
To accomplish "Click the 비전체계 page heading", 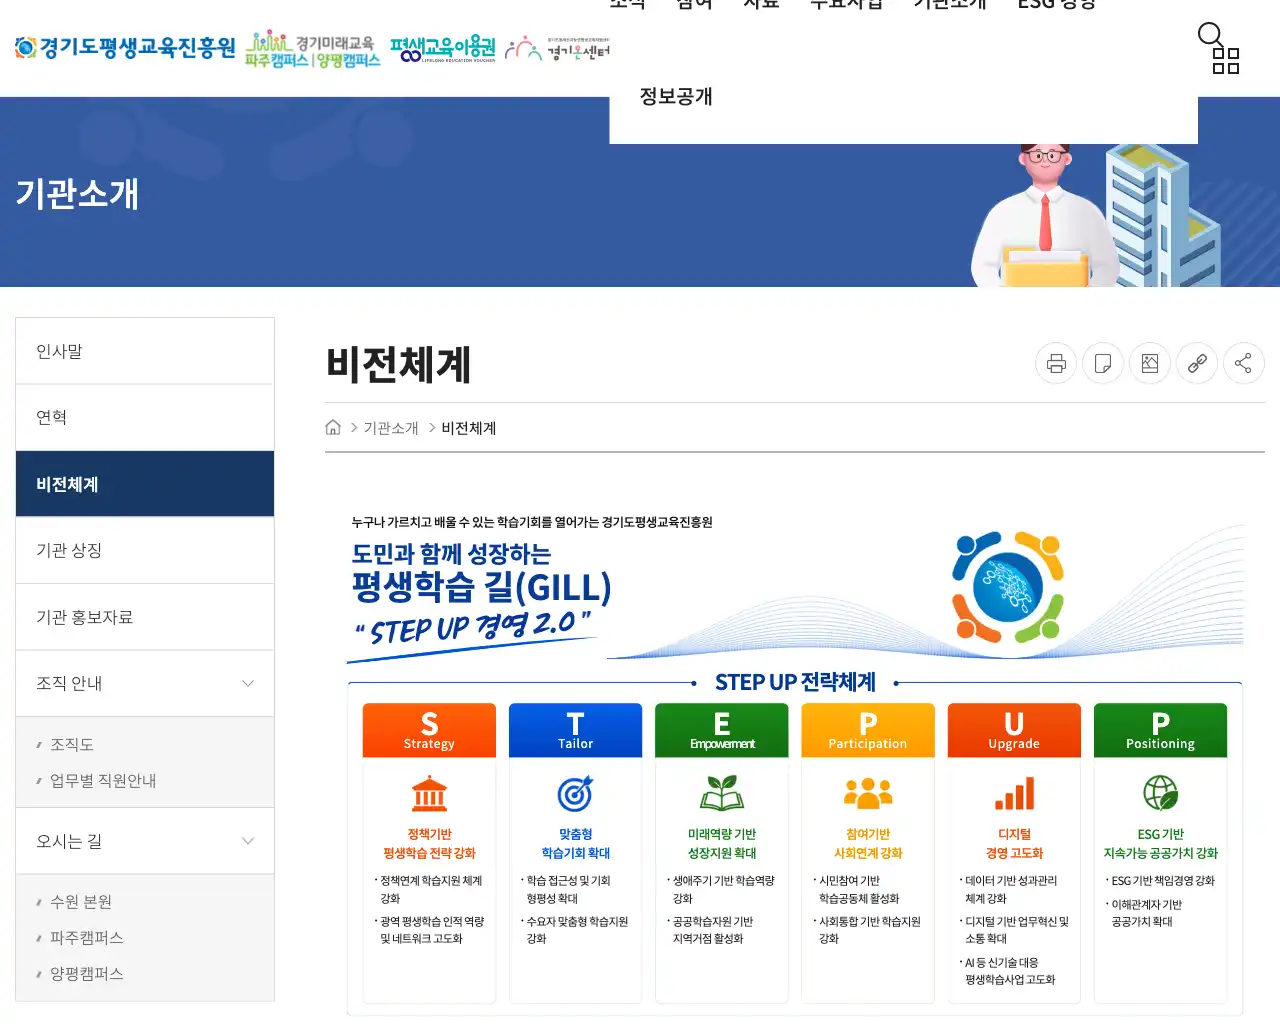I will [399, 364].
